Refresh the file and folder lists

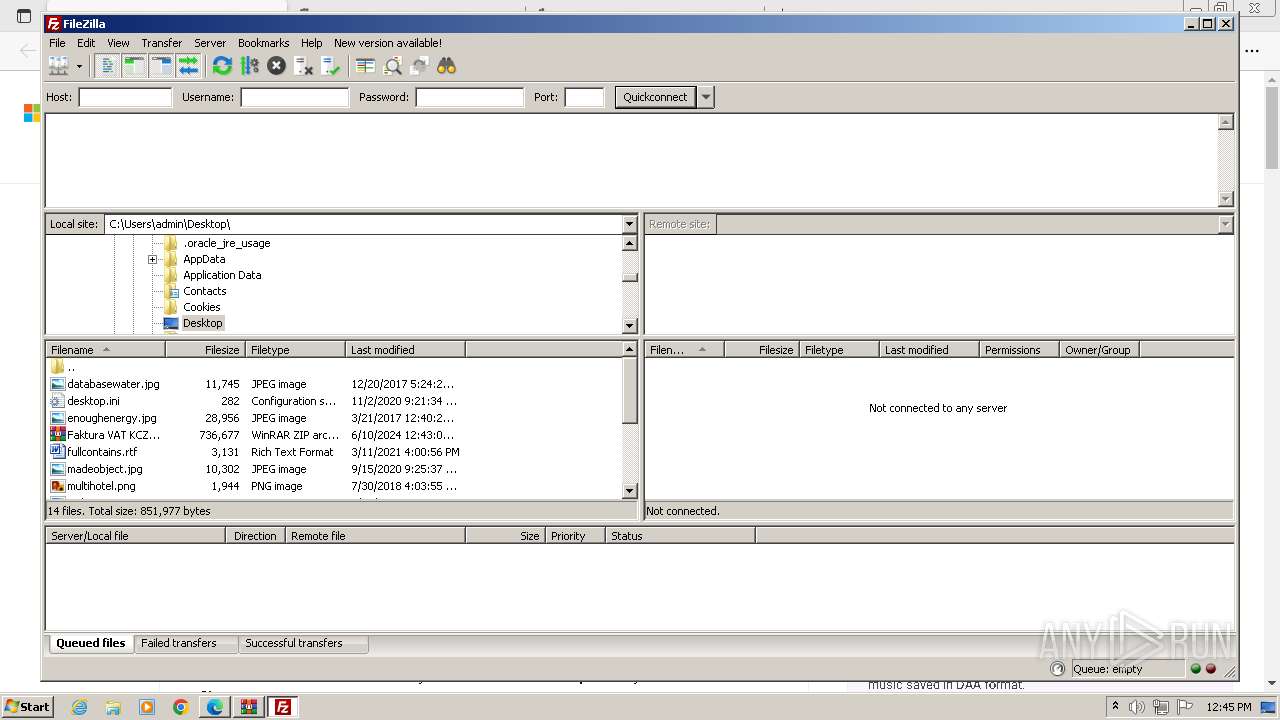(222, 66)
